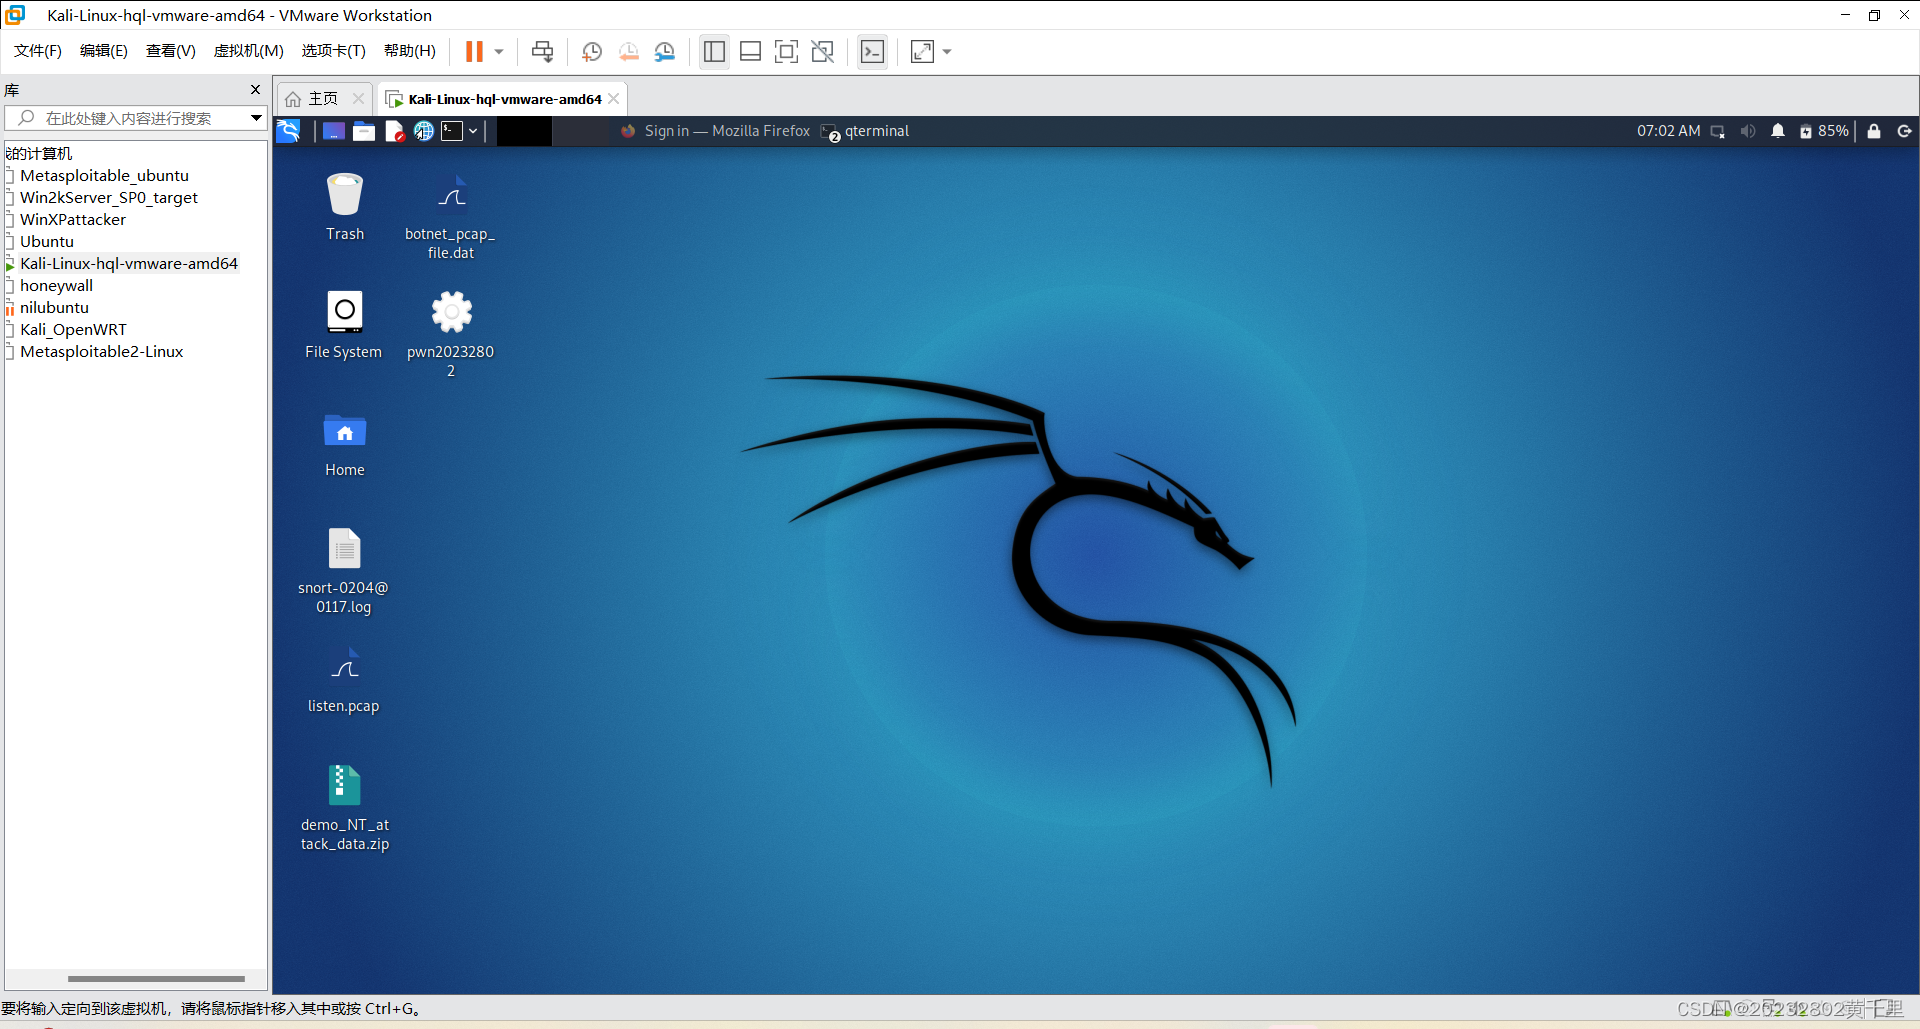Toggle the library sidebar view
The width and height of the screenshot is (1920, 1029).
(x=714, y=51)
